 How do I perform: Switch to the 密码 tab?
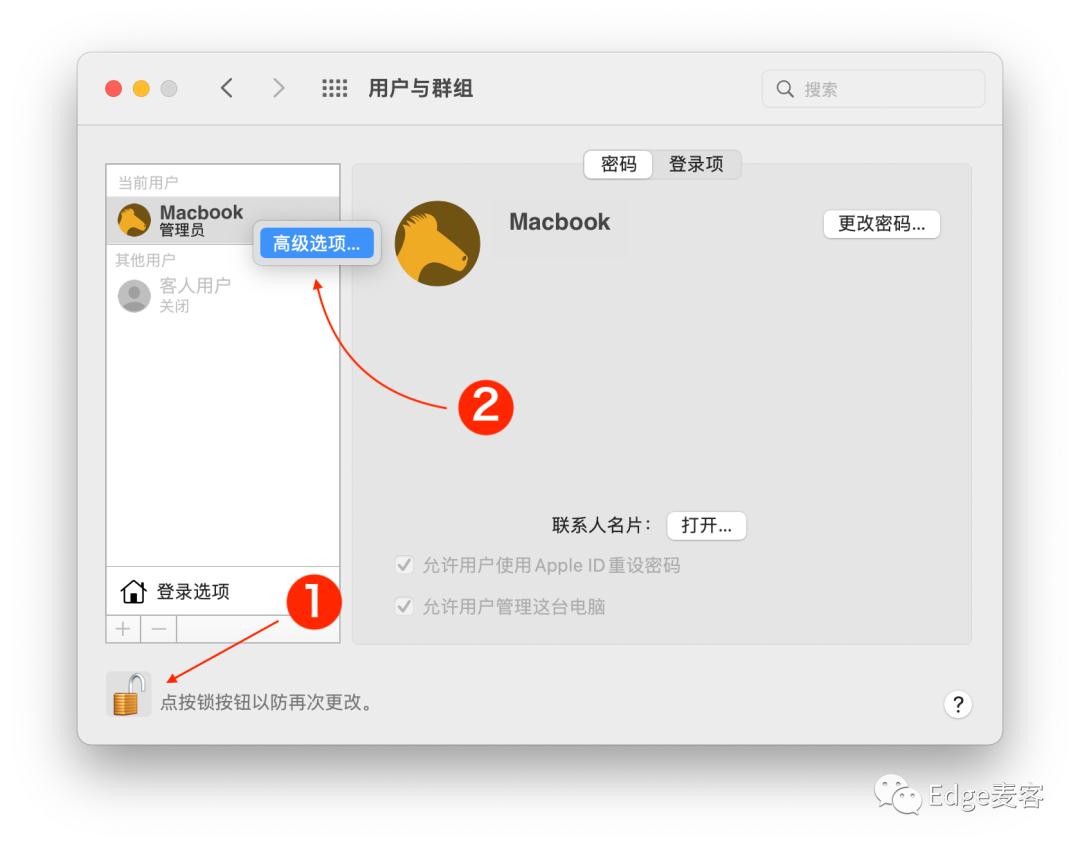(x=618, y=165)
